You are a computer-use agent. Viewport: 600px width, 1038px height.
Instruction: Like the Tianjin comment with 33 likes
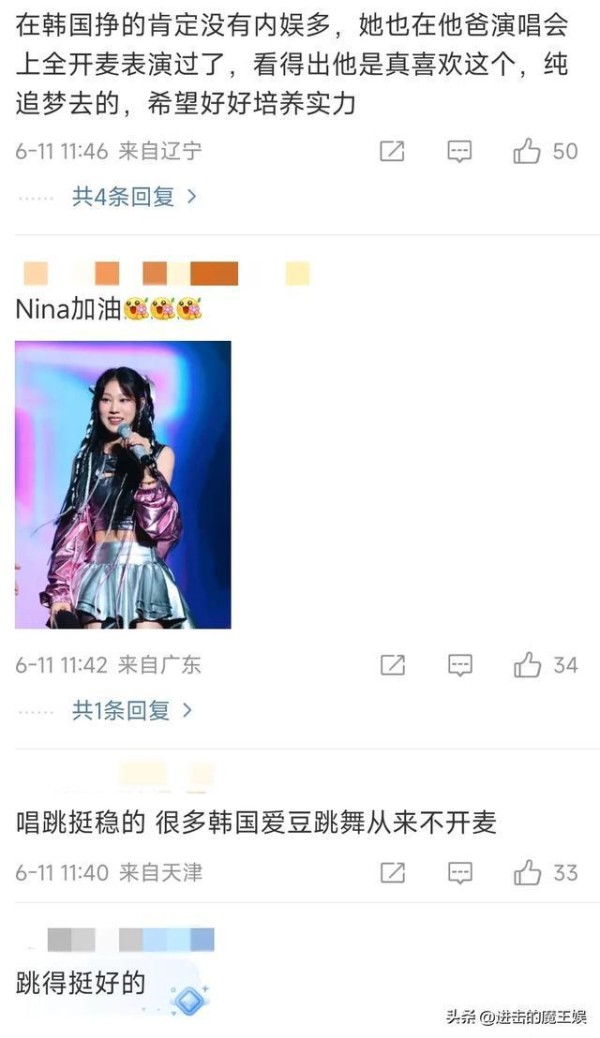(546, 873)
